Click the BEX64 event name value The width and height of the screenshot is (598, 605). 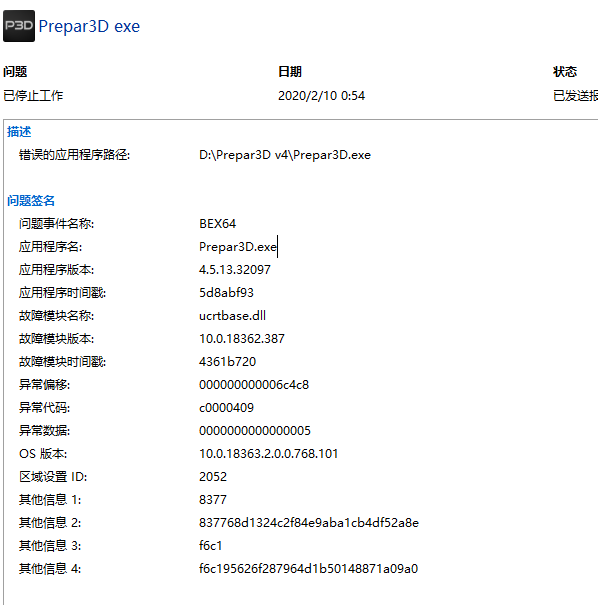(217, 224)
